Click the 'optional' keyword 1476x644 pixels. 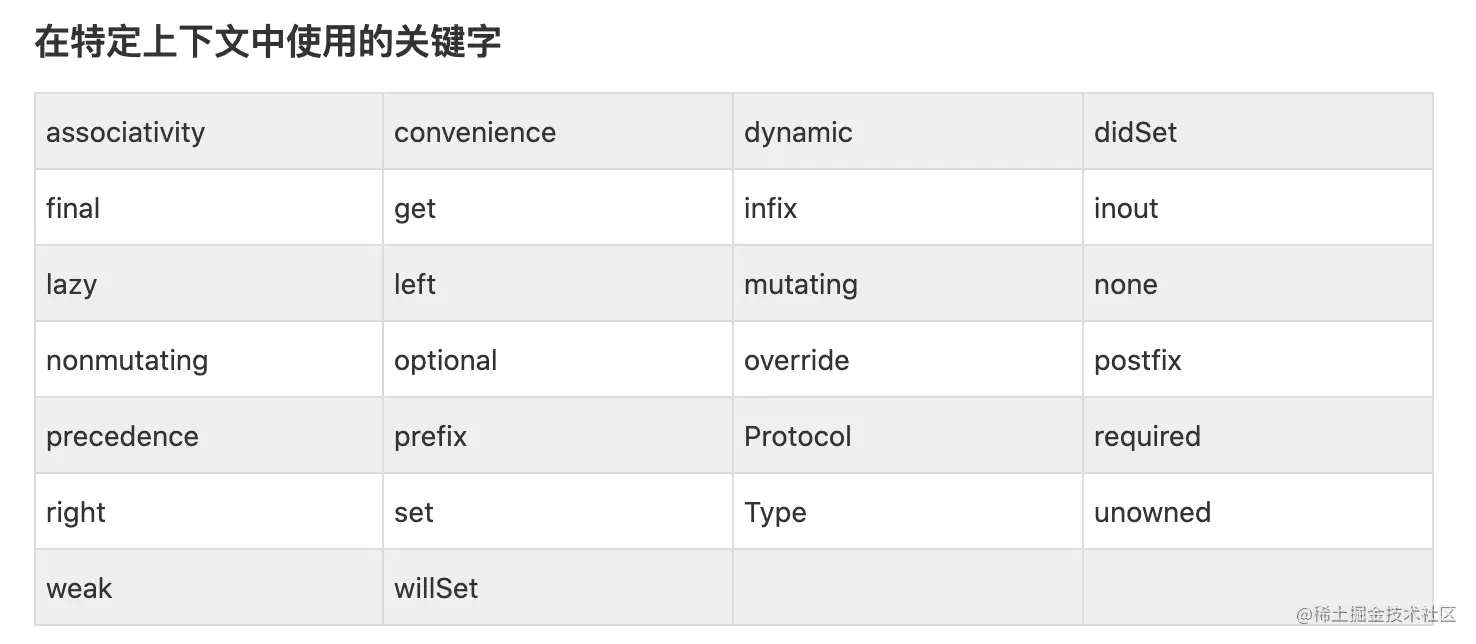[445, 361]
